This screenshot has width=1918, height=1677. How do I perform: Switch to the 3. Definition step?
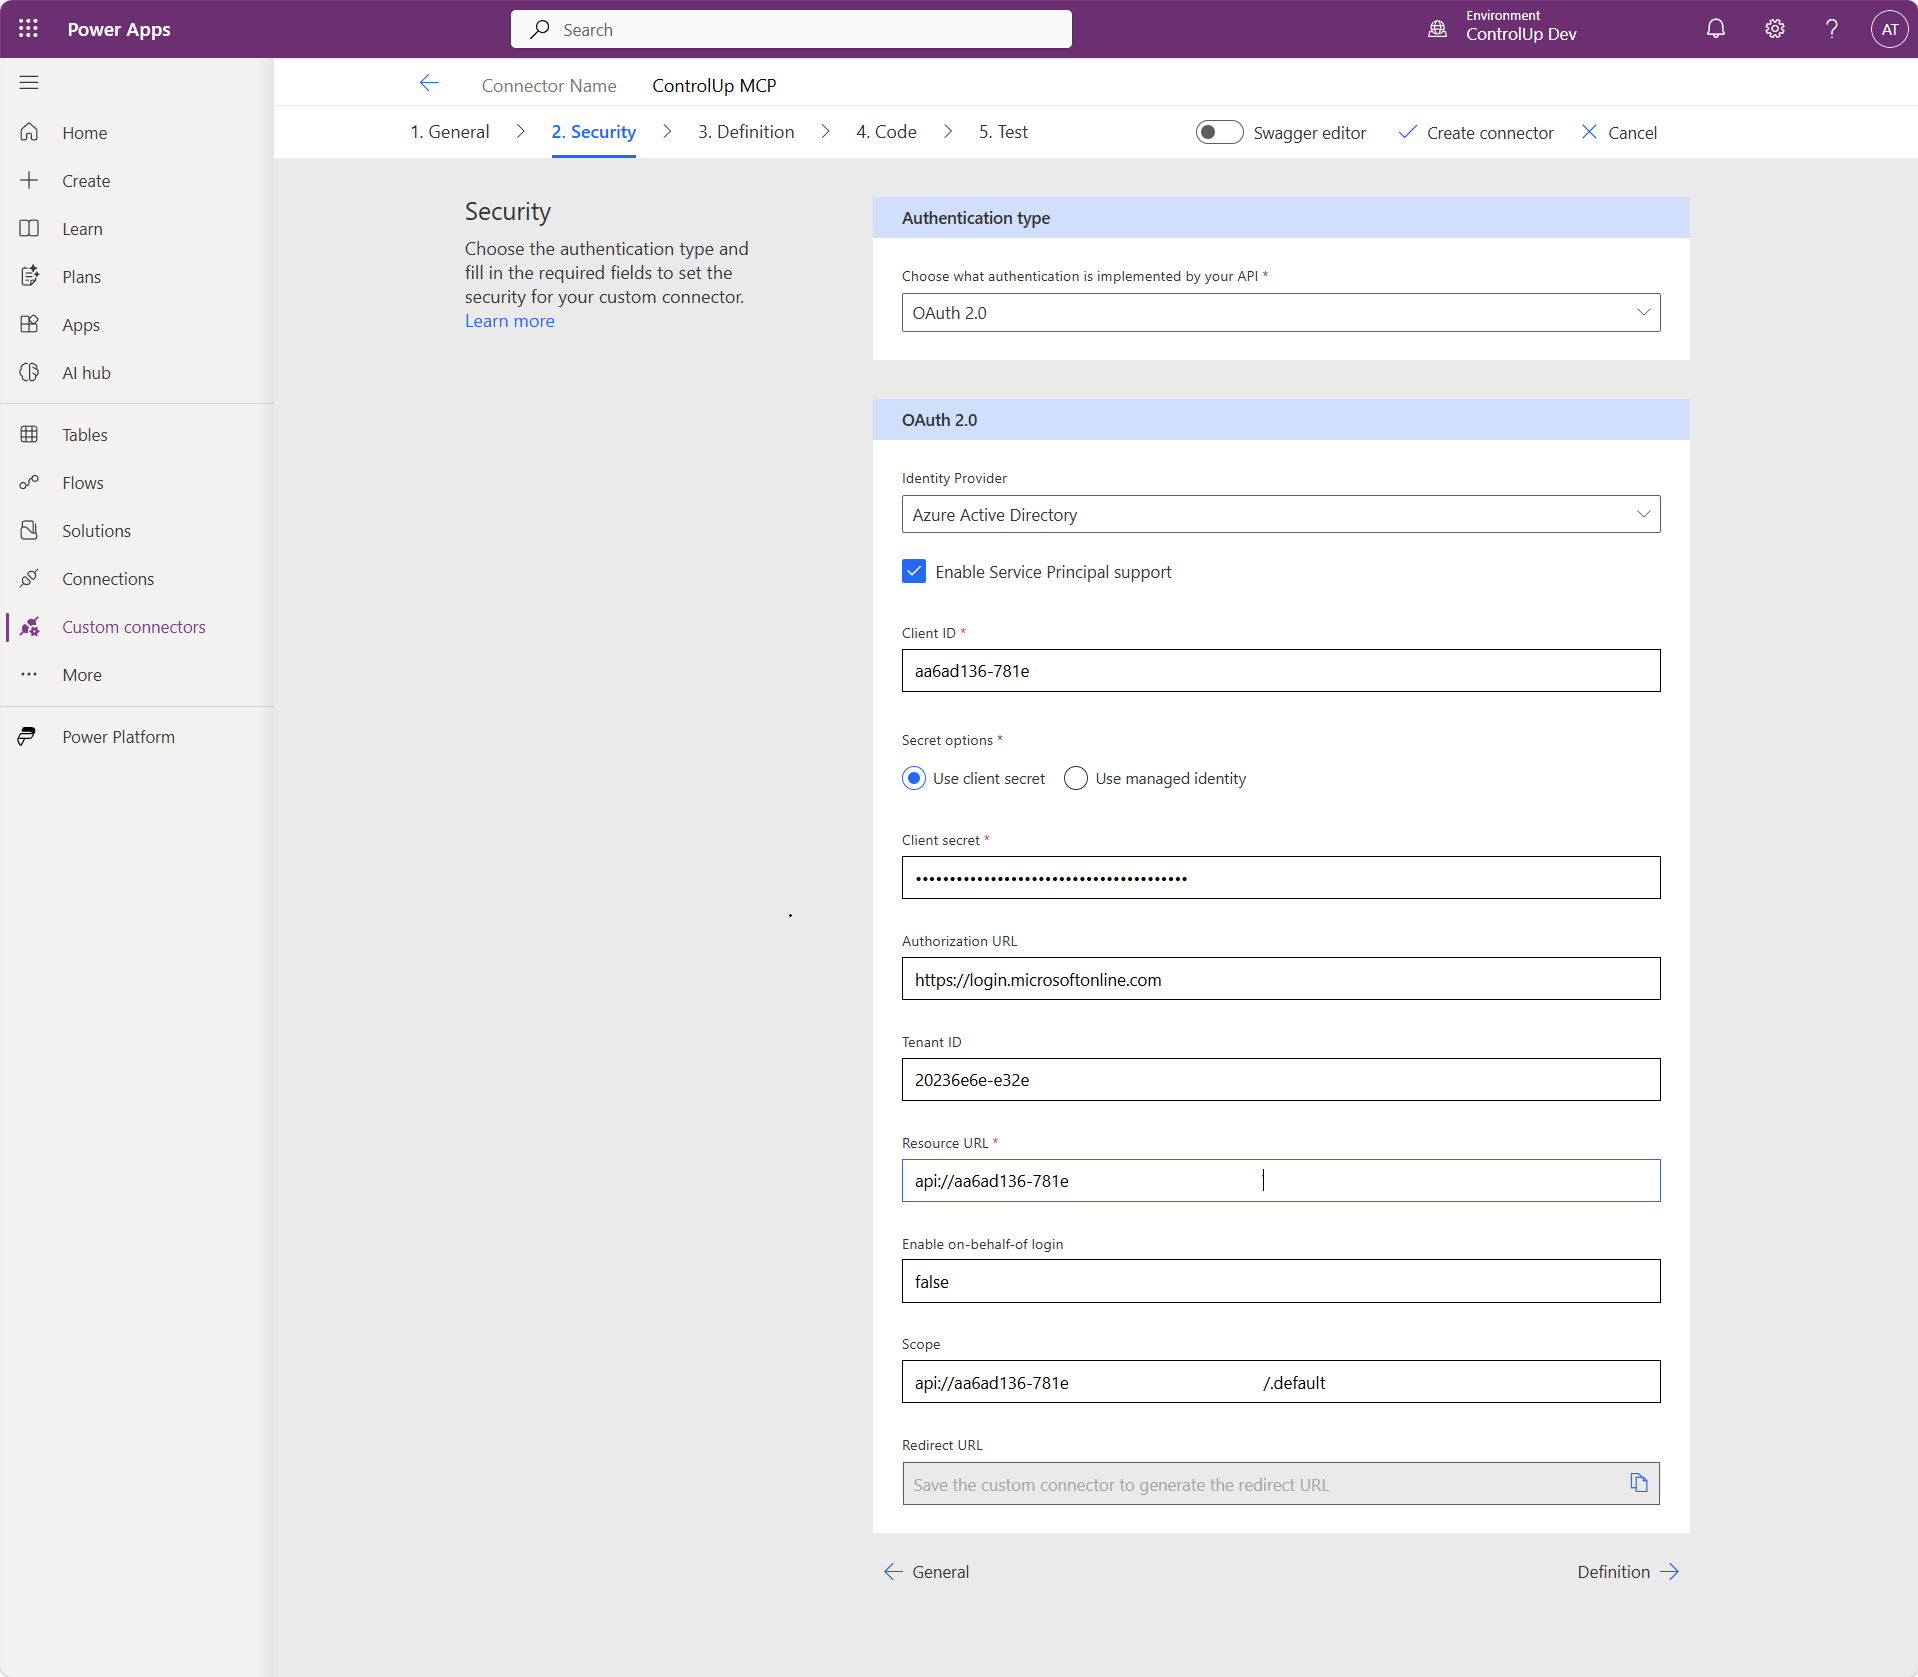[746, 132]
